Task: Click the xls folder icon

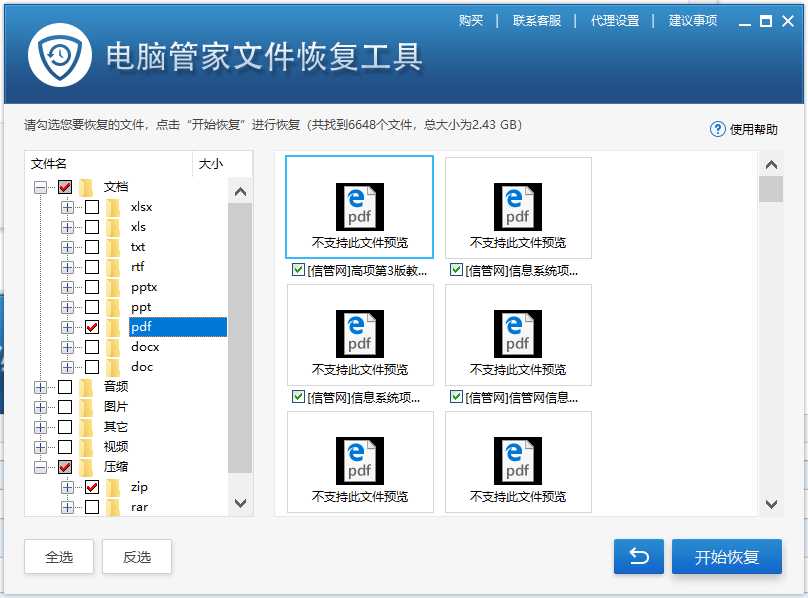Action: pyautogui.click(x=113, y=227)
